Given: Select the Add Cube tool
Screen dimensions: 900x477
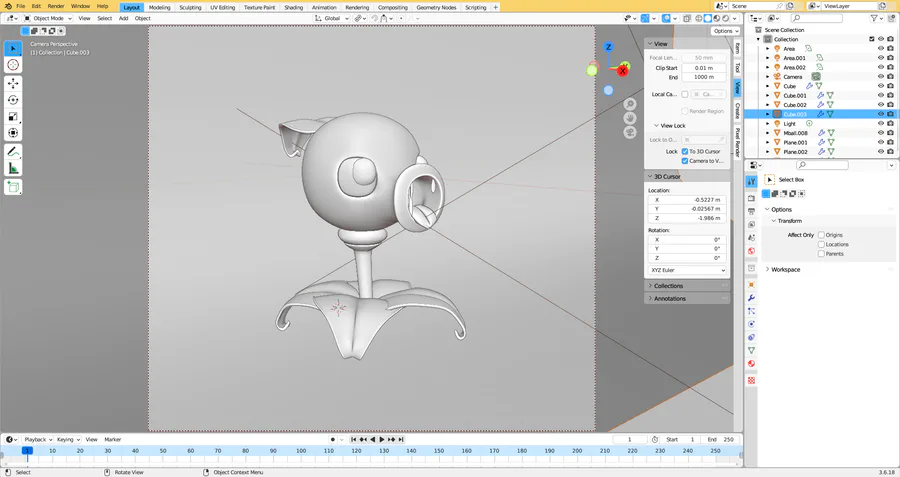Looking at the screenshot, I should point(13,187).
